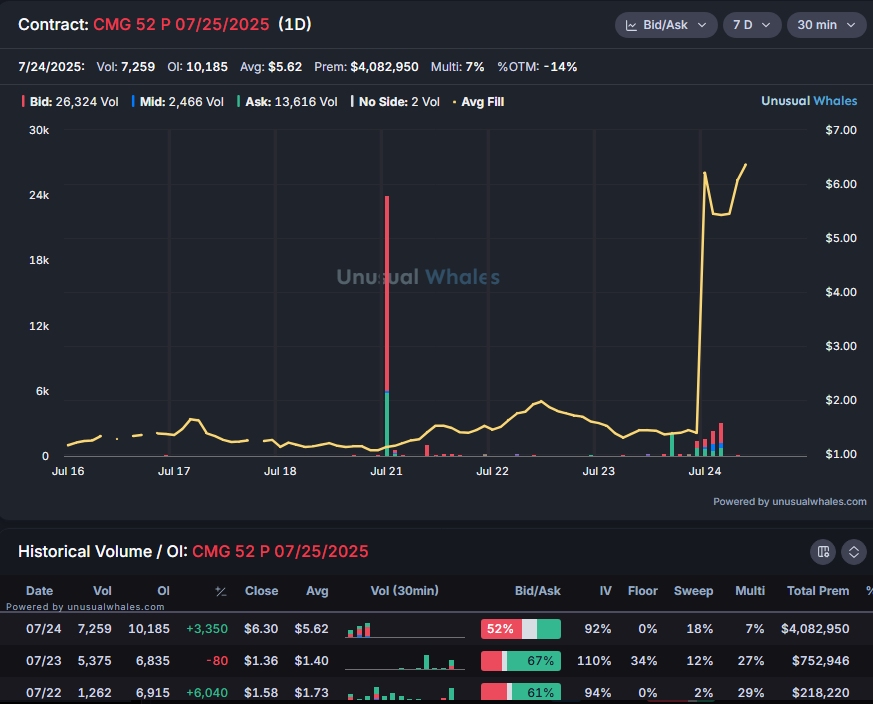Click the column settings icon

click(x=823, y=552)
